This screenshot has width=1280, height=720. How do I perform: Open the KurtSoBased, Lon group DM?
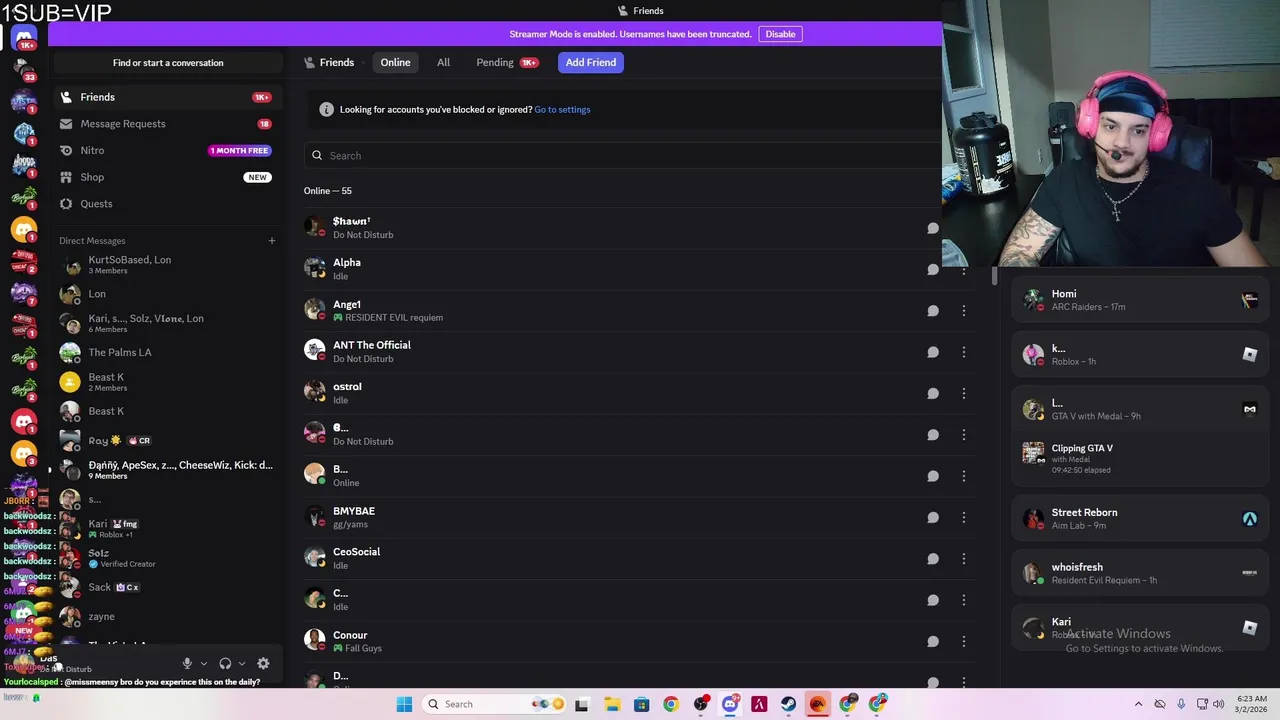[167, 265]
